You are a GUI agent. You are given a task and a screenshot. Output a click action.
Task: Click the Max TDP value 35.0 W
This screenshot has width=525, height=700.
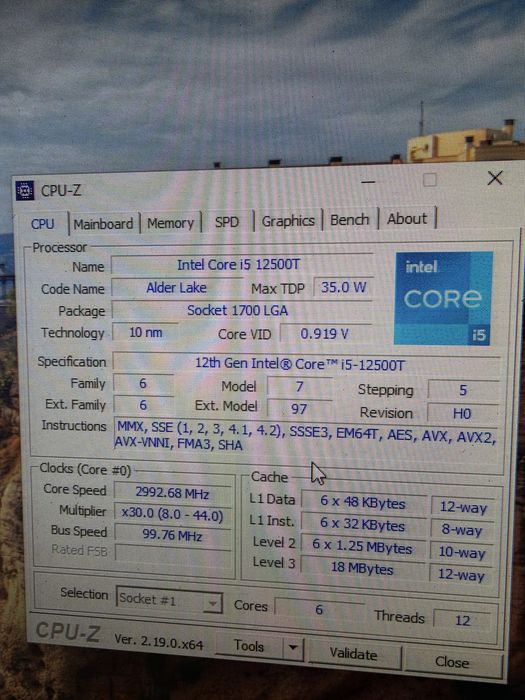point(343,287)
